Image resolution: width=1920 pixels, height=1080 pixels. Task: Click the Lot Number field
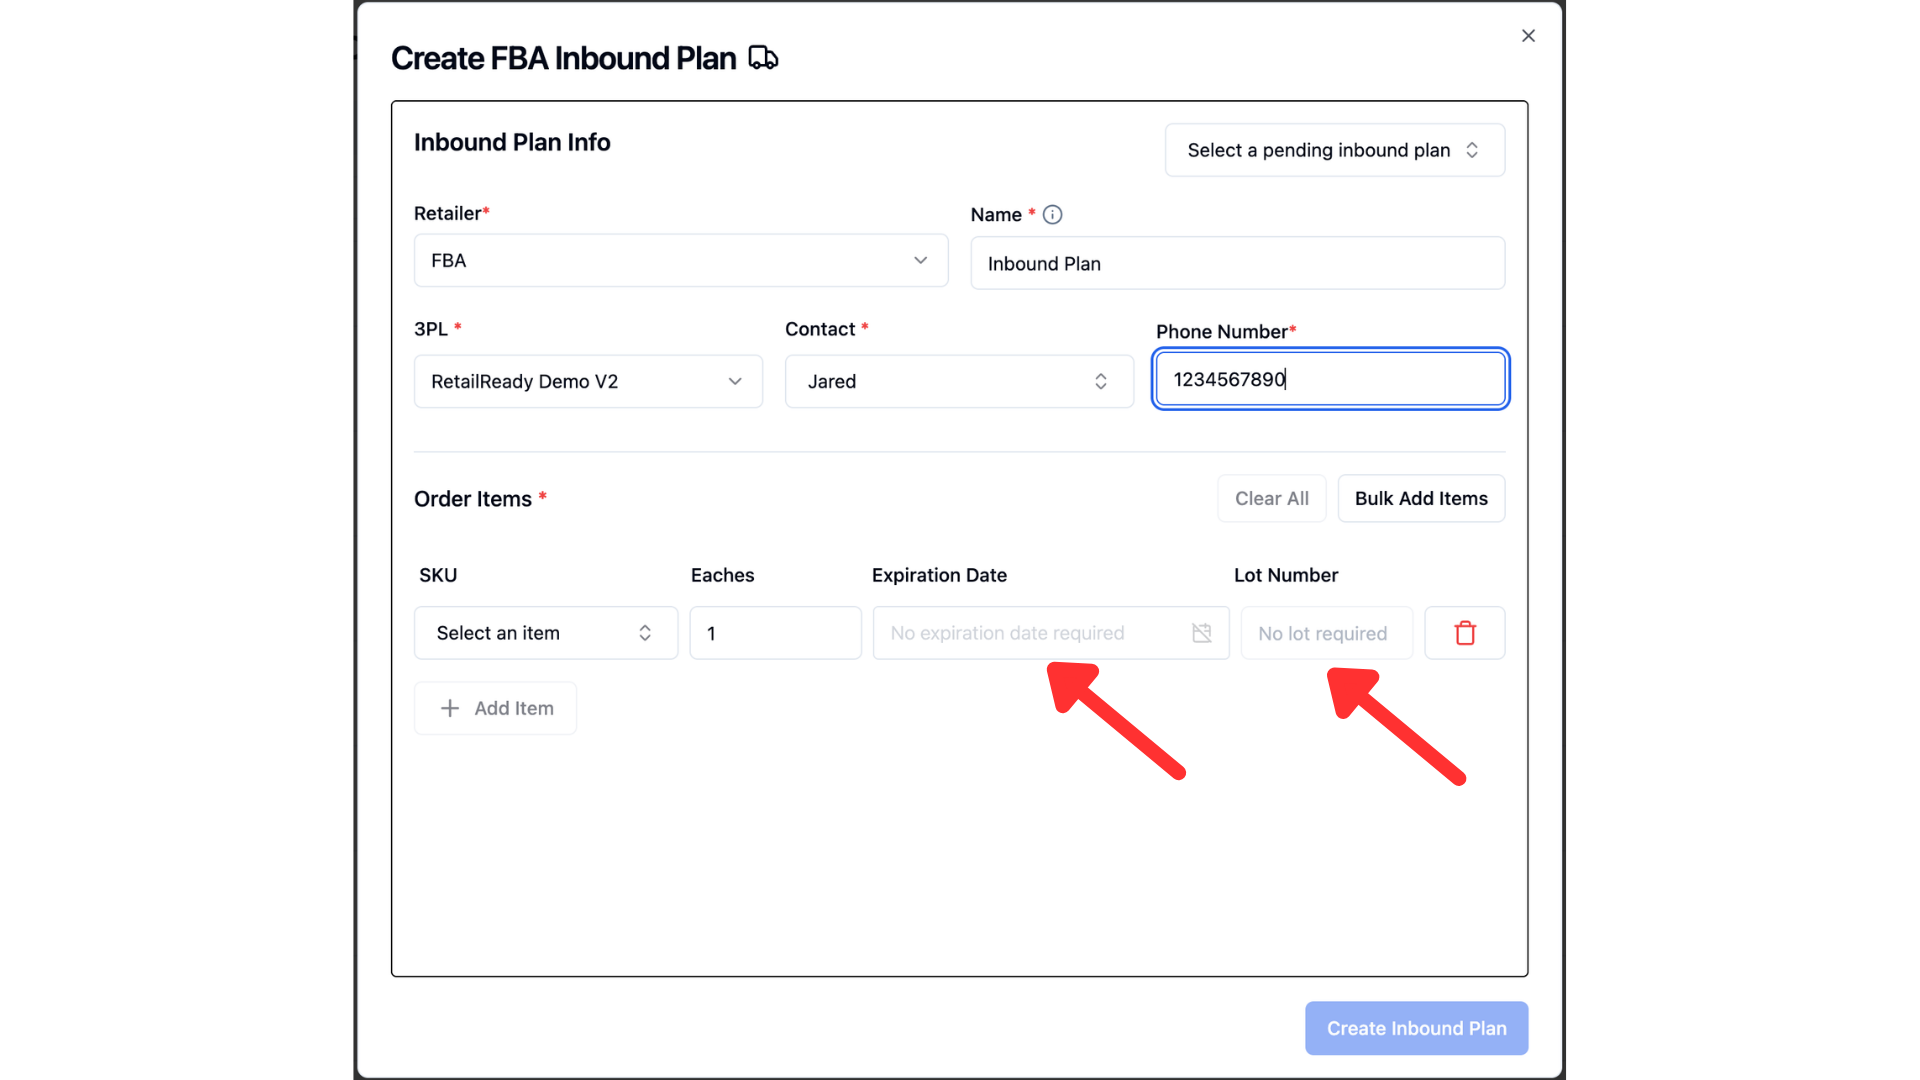[1327, 633]
